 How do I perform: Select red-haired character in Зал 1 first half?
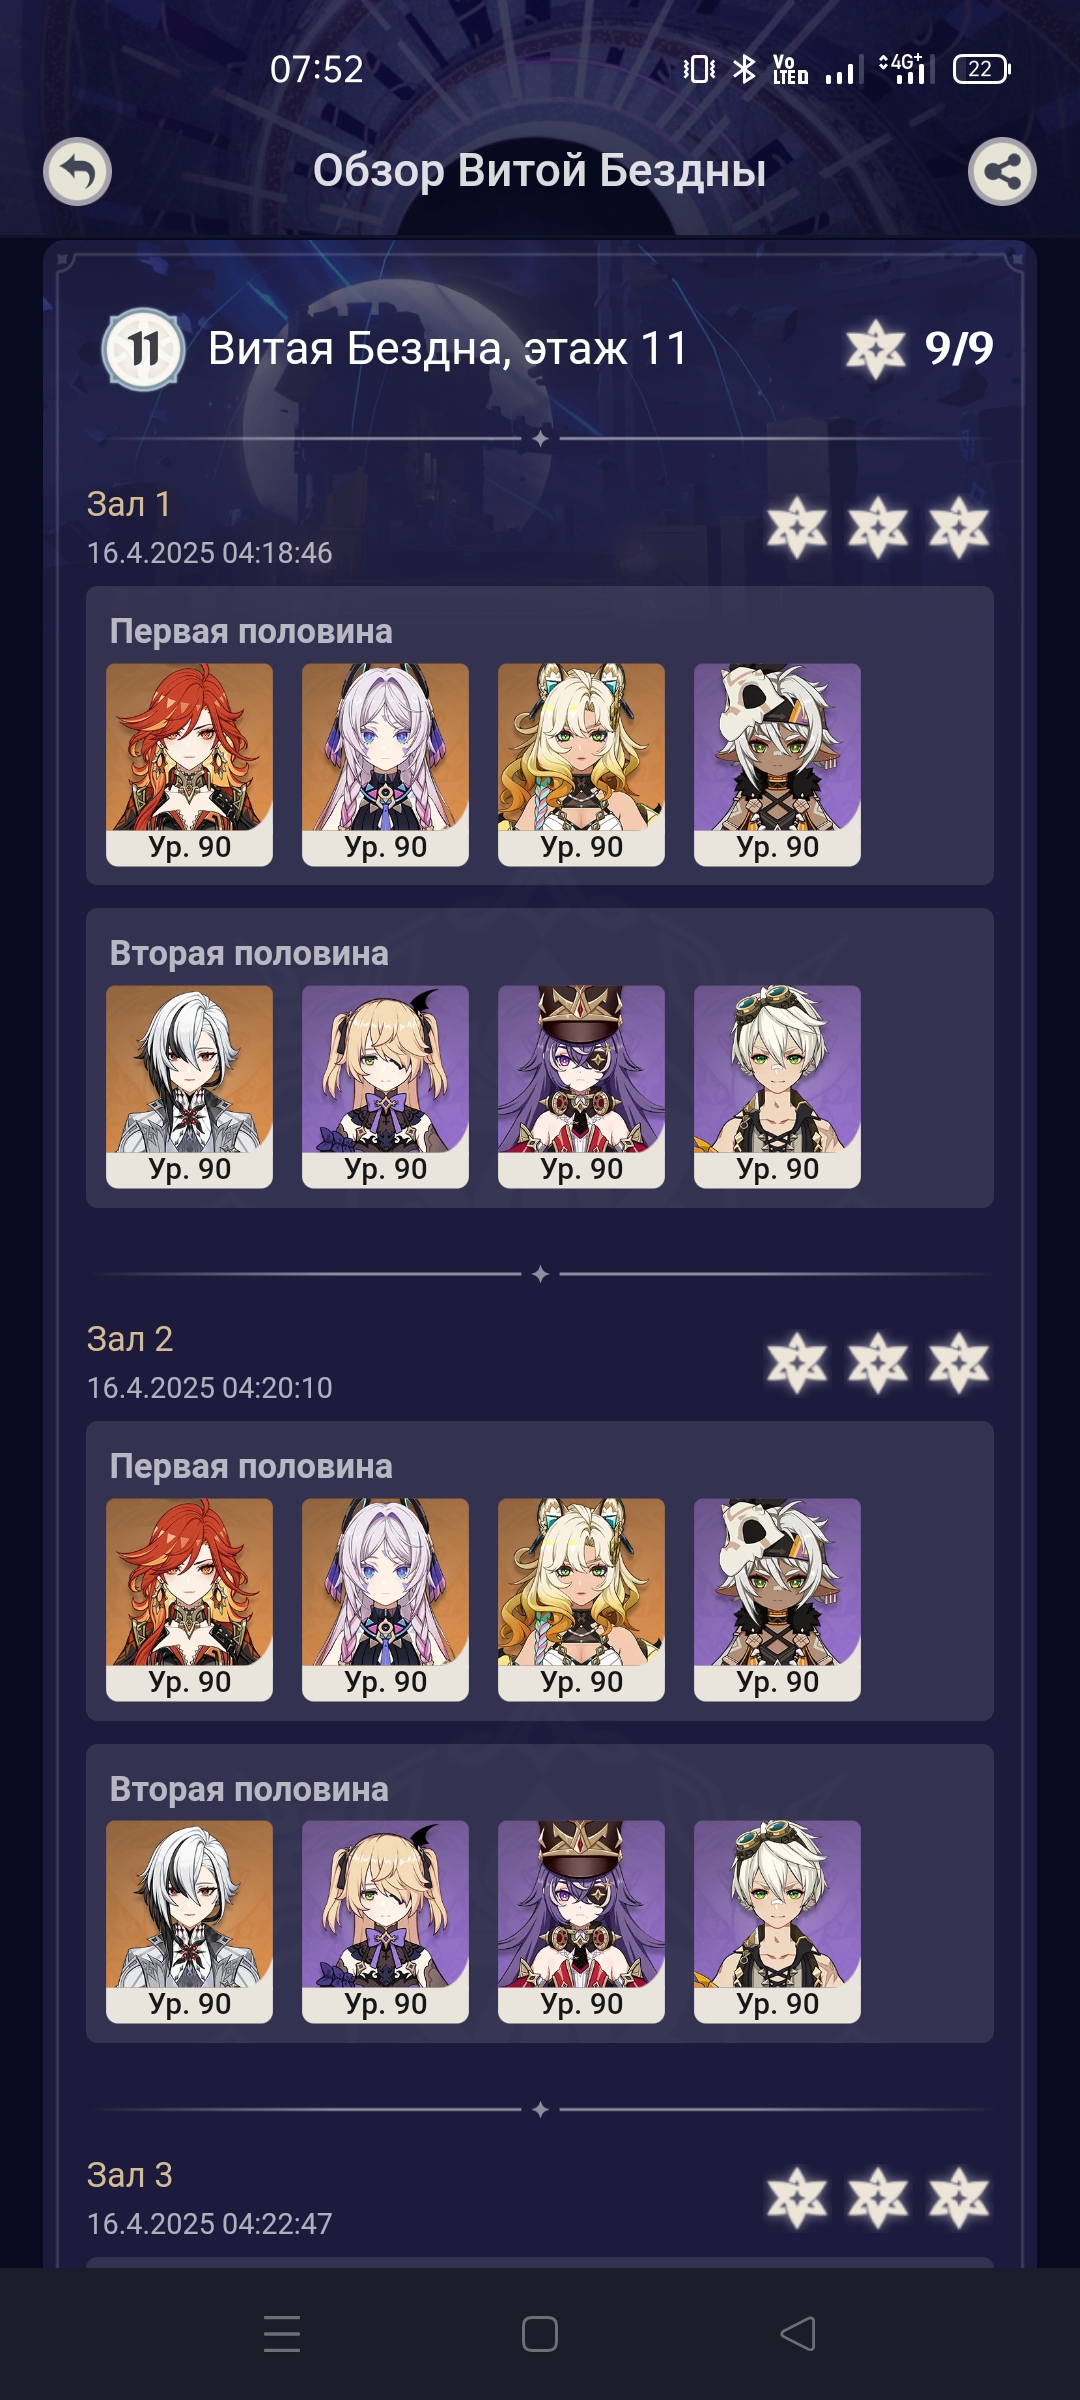[x=189, y=765]
